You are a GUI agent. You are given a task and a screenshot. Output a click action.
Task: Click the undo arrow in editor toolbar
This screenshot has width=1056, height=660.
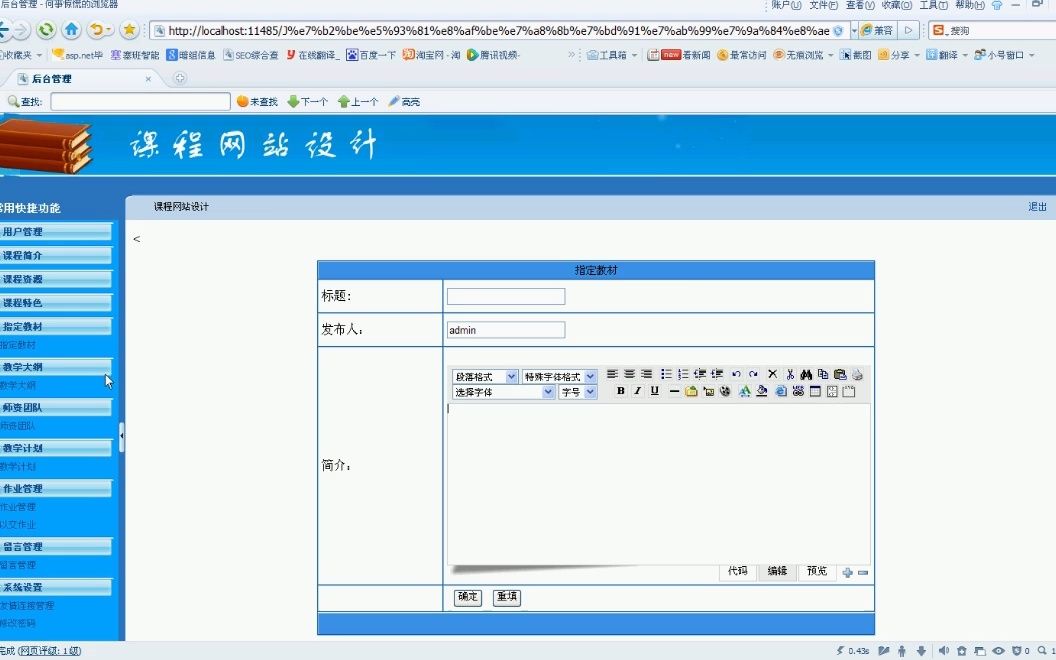[736, 374]
